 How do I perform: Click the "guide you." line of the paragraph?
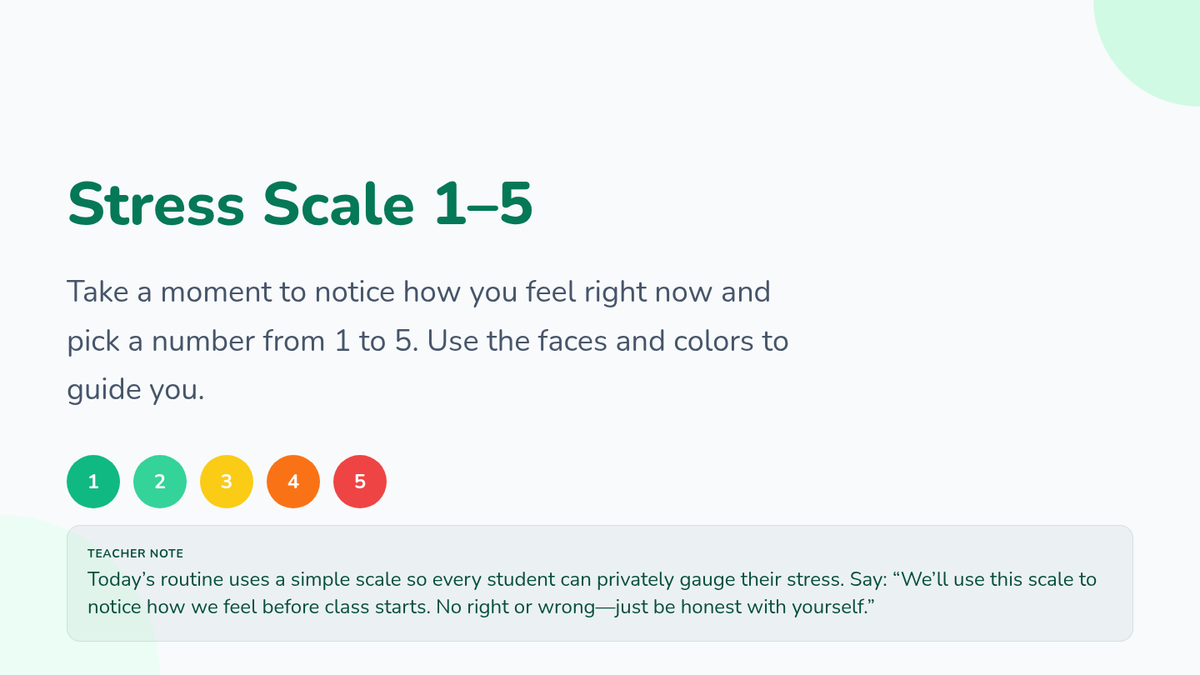coord(135,389)
